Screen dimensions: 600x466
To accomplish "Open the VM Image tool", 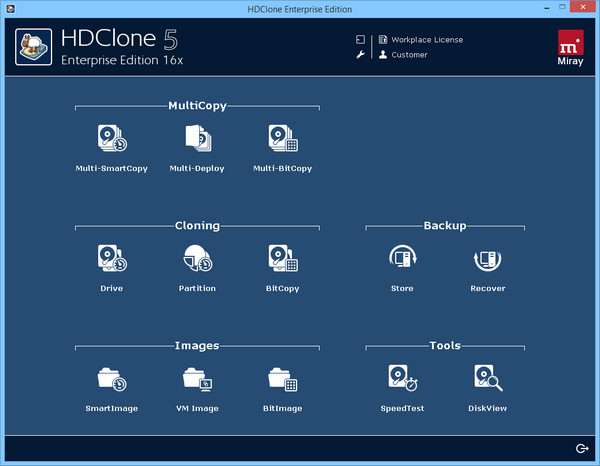I will (197, 380).
